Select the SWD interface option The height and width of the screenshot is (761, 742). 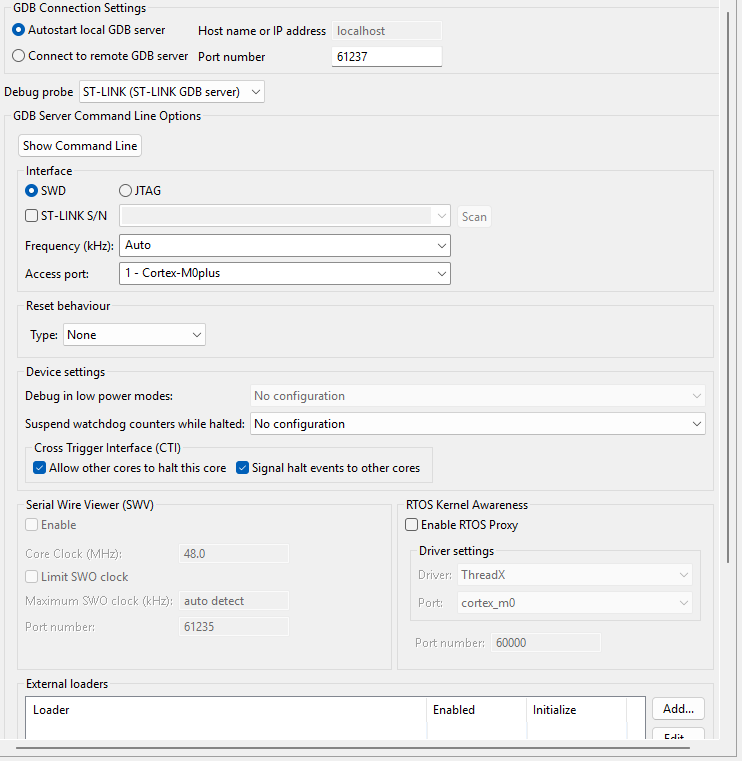click(x=32, y=190)
